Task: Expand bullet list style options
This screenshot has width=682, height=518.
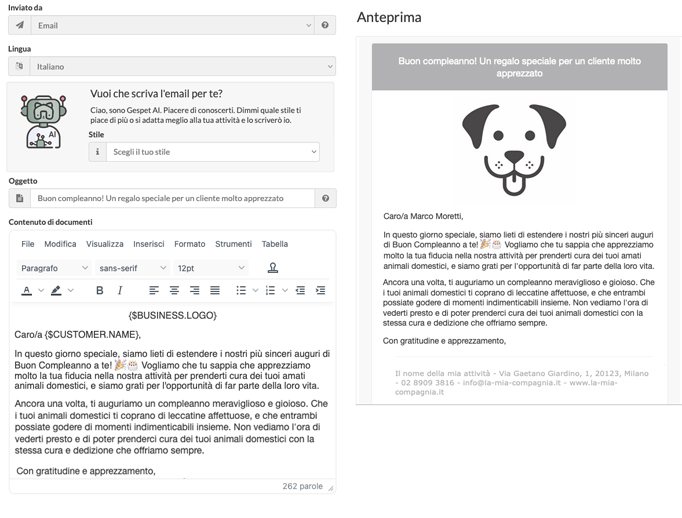Action: click(255, 291)
